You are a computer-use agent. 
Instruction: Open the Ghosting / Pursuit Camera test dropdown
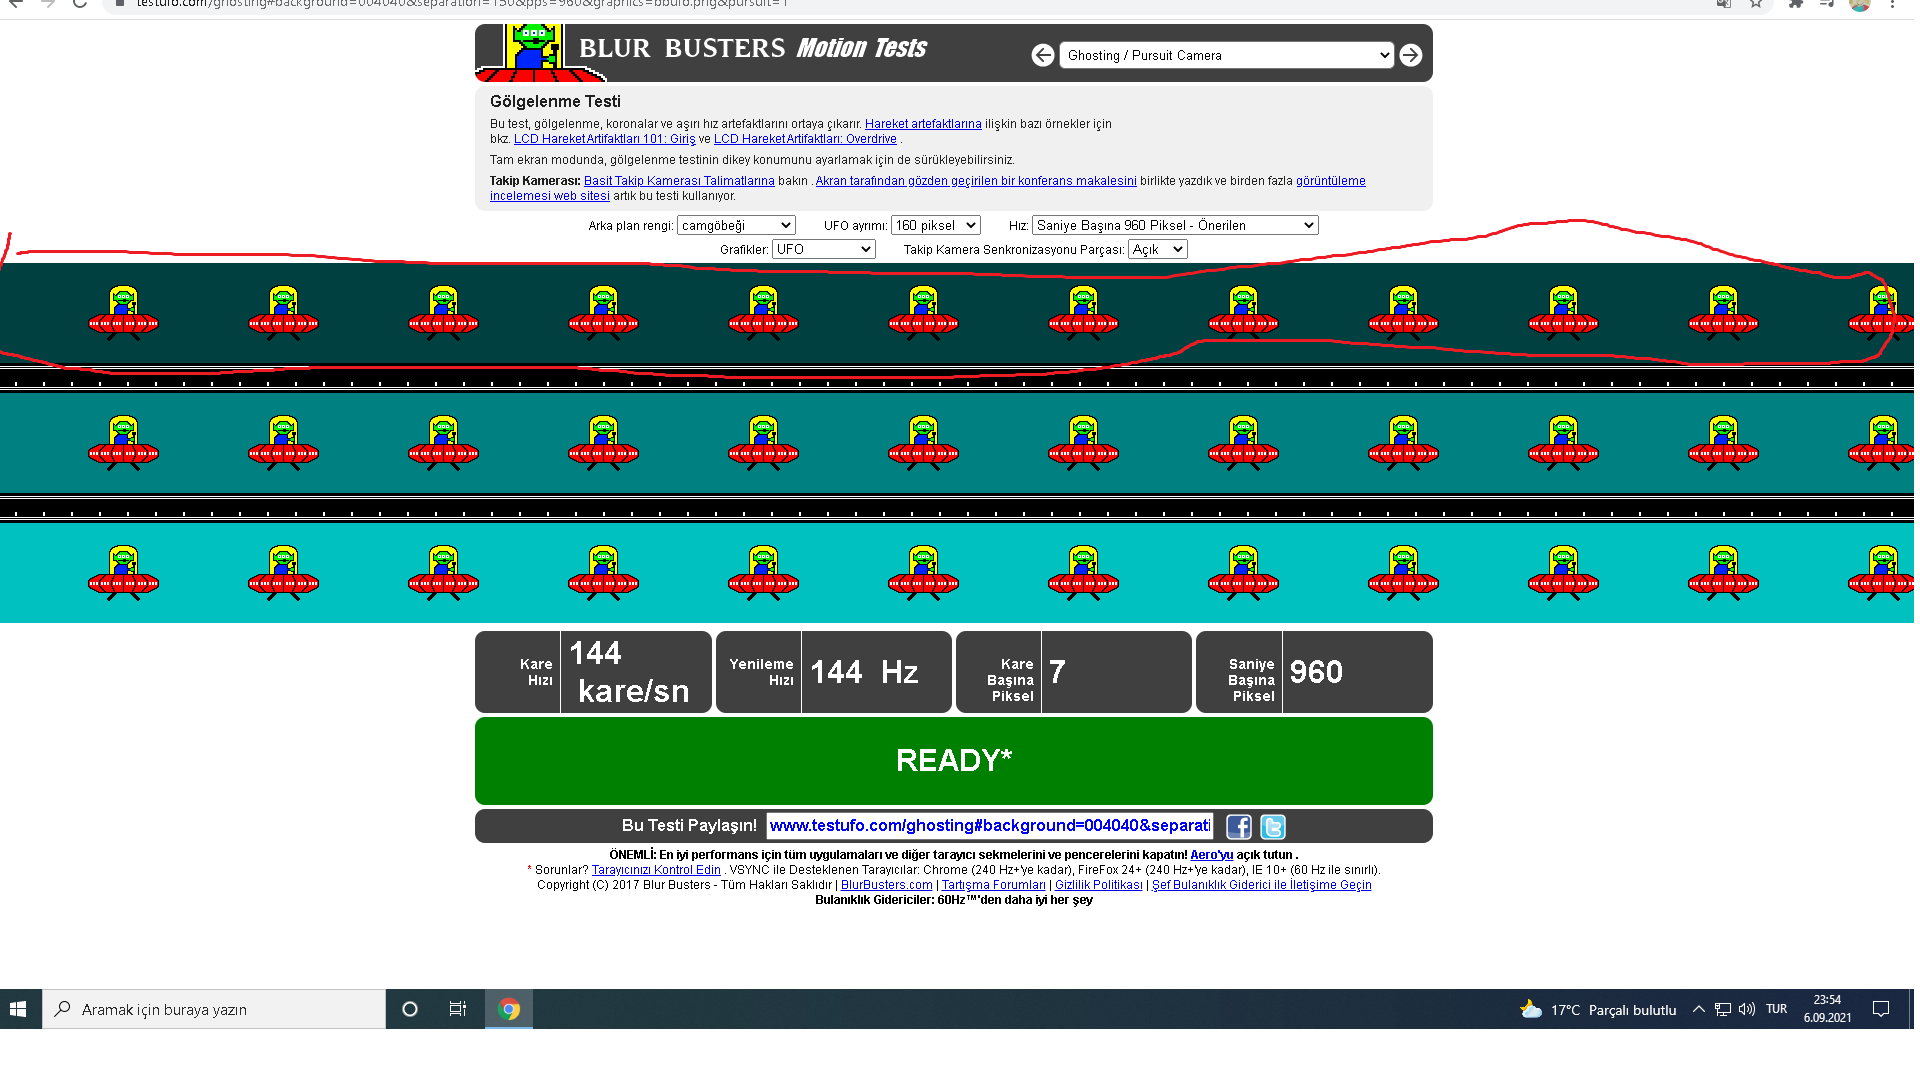tap(1227, 55)
